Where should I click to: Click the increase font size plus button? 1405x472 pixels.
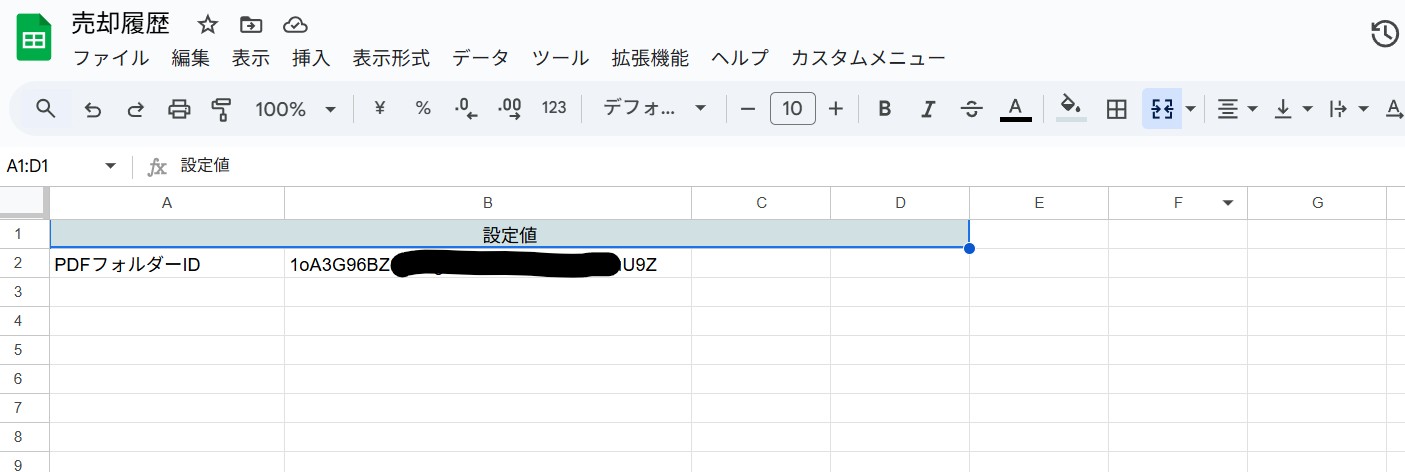836,109
